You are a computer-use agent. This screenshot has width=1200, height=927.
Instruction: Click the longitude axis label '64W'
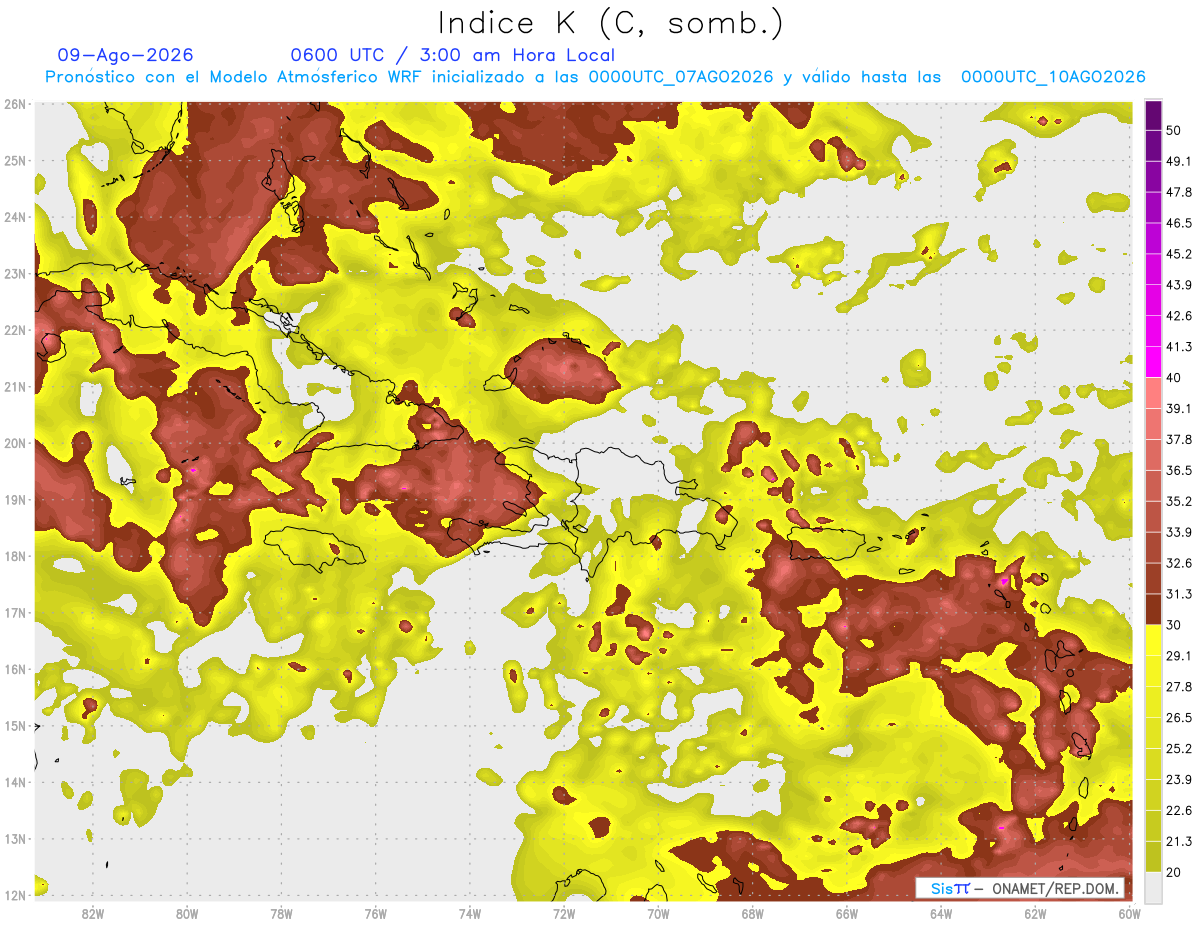(x=941, y=915)
